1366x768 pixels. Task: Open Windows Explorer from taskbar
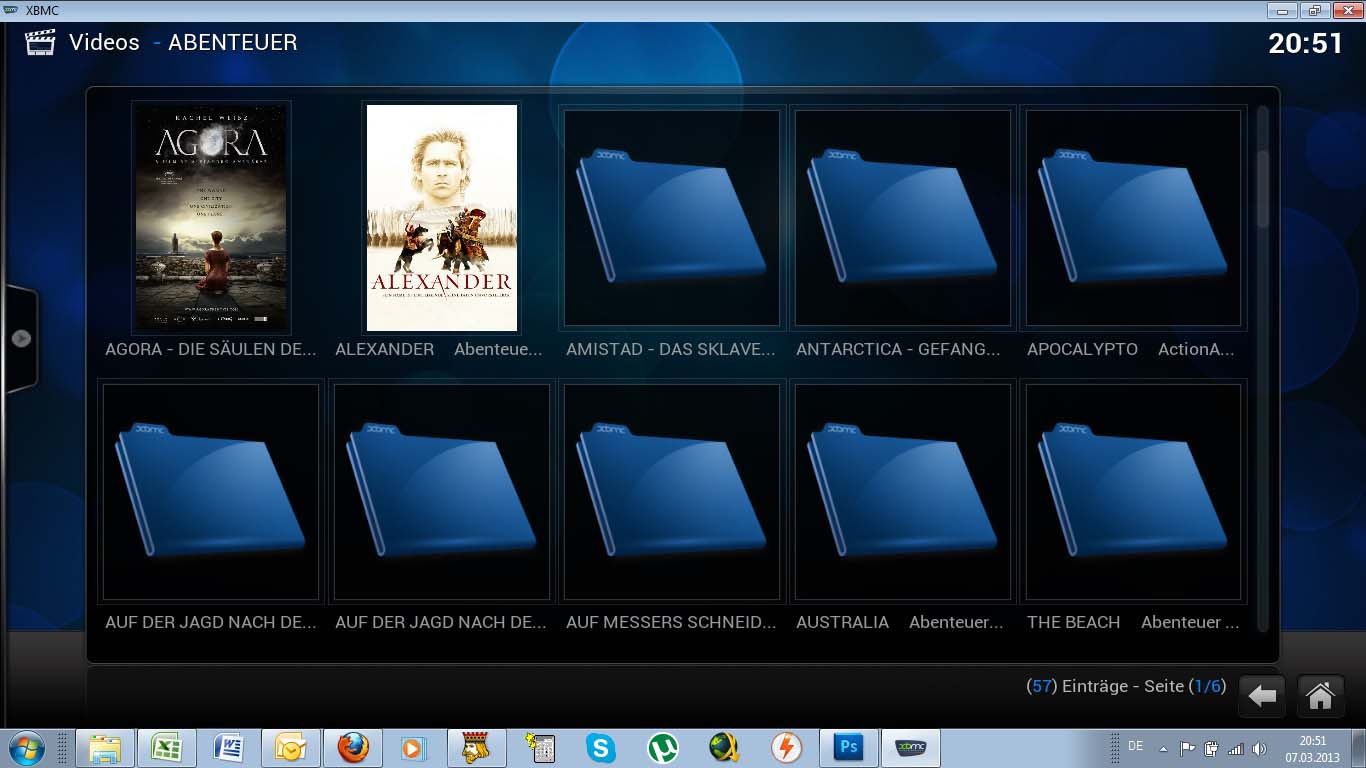point(105,748)
